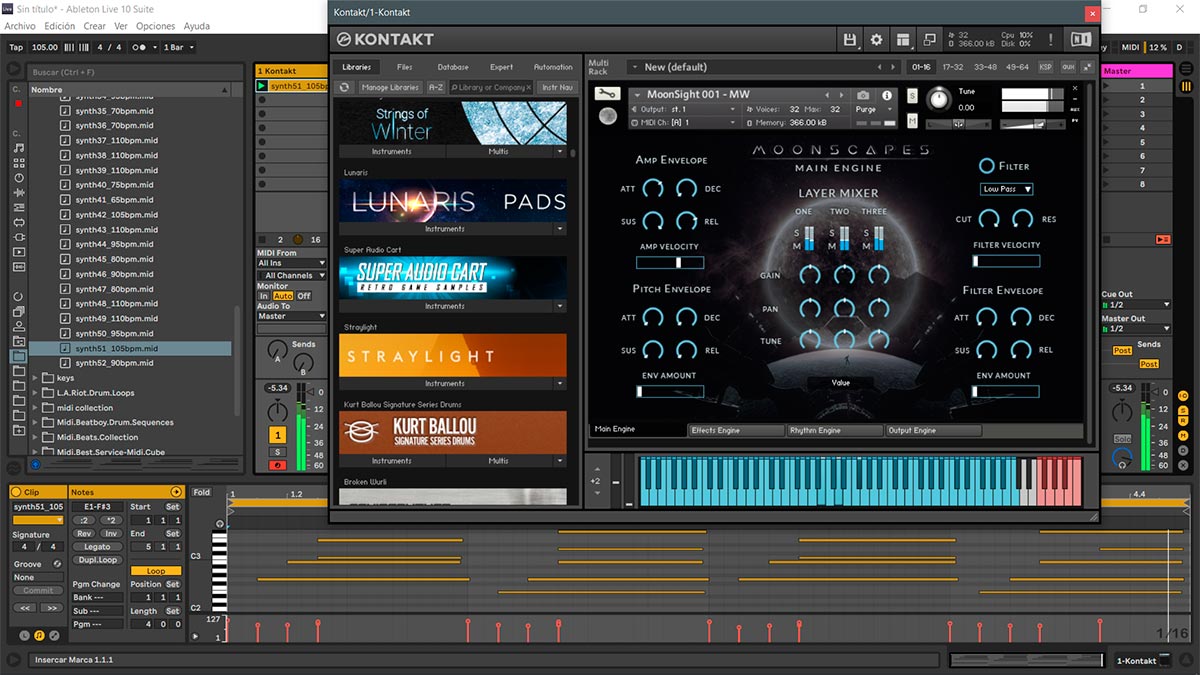The image size is (1200, 675).
Task: Show the clip Envelopes box icon
Action: 53,635
